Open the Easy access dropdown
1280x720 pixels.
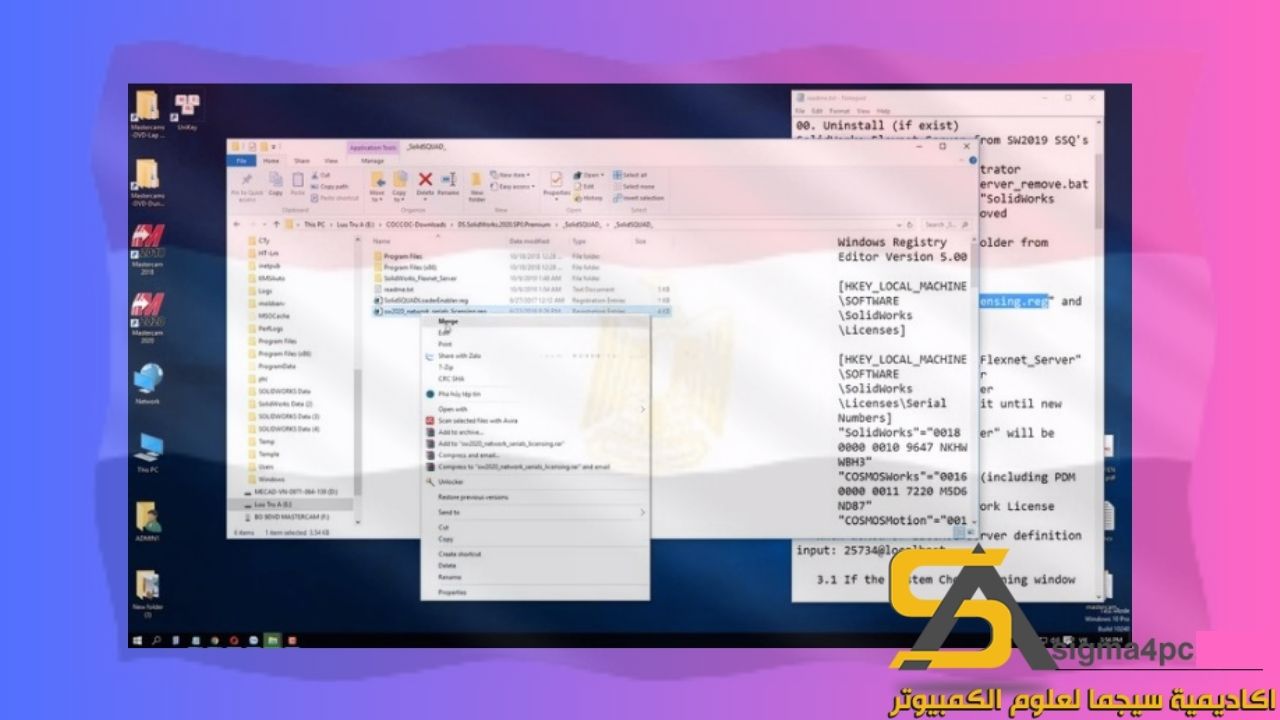(x=514, y=186)
